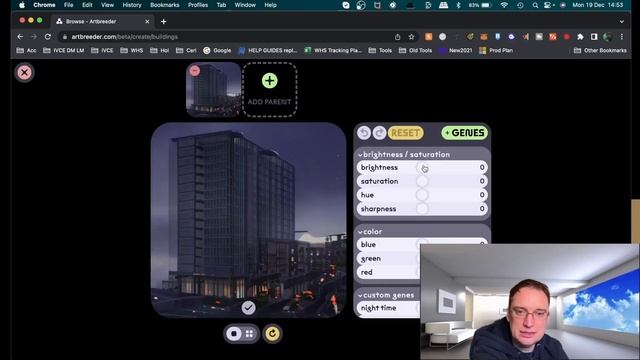This screenshot has height=360, width=640.
Task: Open the History menu
Action: pos(132,5)
